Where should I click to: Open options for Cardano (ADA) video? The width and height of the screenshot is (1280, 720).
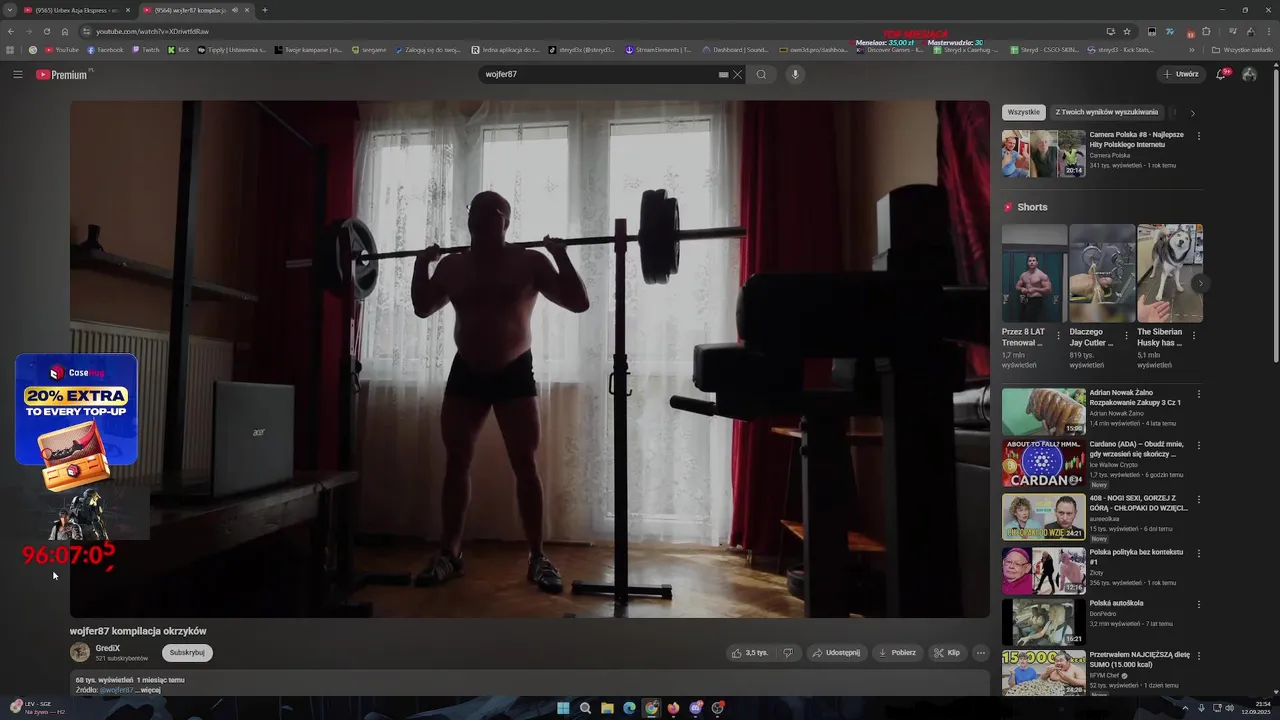point(1199,445)
